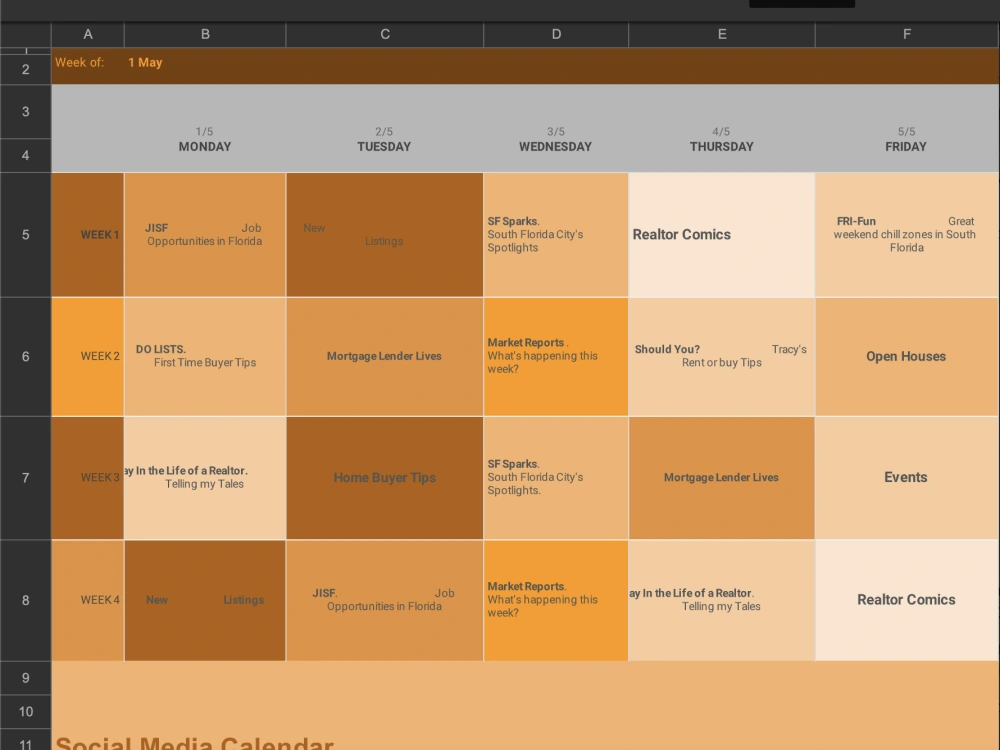
Task: Select column C header
Action: click(385, 34)
